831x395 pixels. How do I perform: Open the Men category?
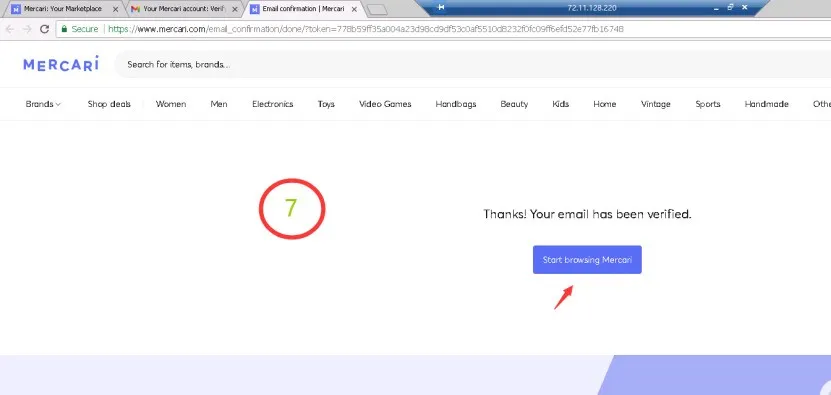(x=219, y=104)
